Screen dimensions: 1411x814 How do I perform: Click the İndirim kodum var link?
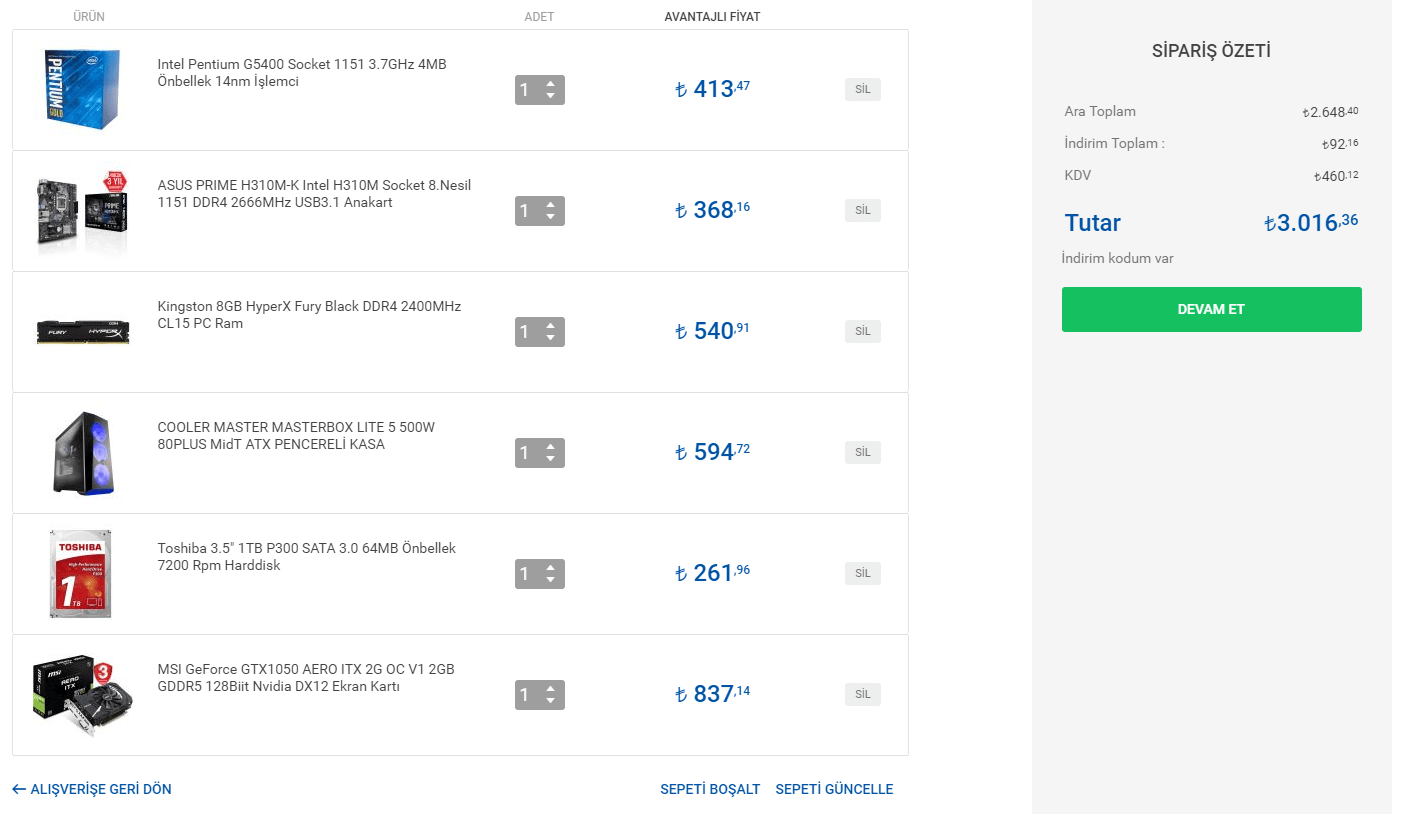(1117, 259)
